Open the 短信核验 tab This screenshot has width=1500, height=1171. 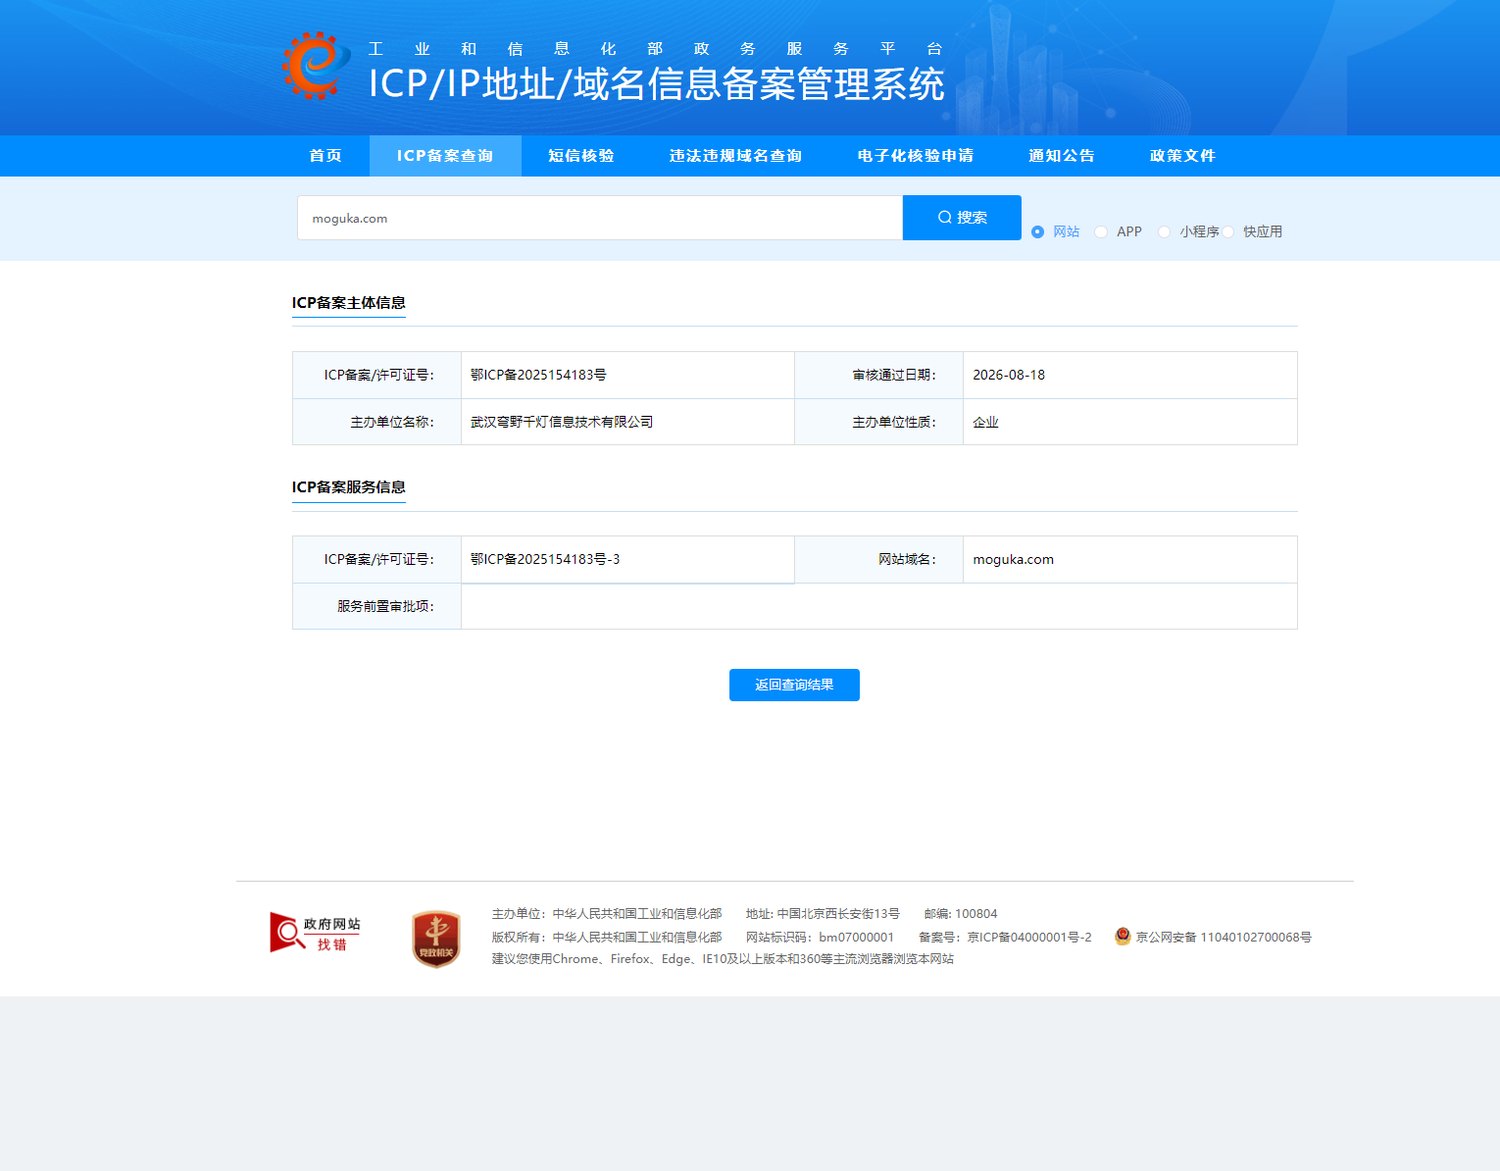pyautogui.click(x=581, y=156)
